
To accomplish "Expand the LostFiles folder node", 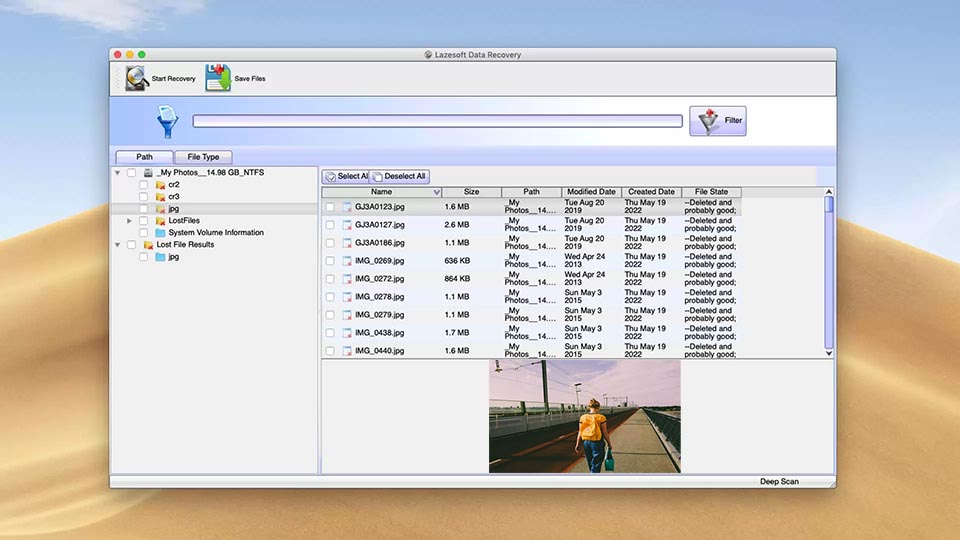I will (129, 220).
